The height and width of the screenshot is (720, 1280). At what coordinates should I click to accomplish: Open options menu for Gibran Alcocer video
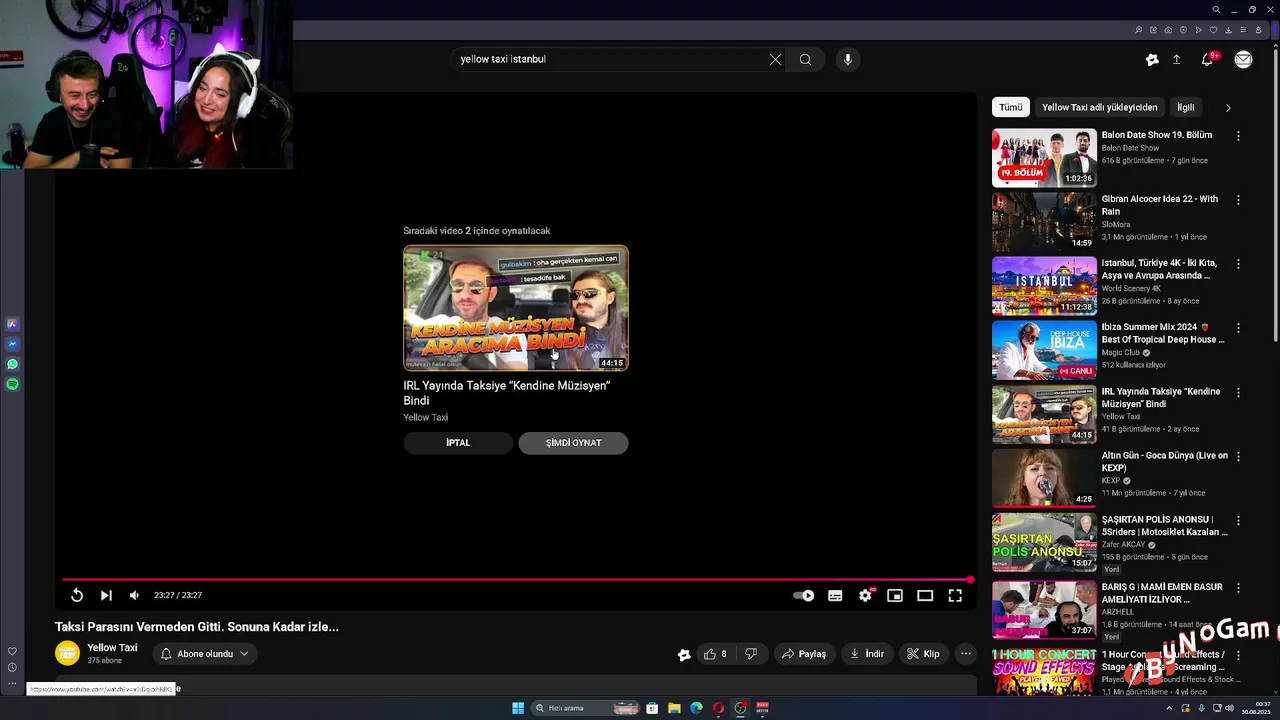pos(1238,200)
